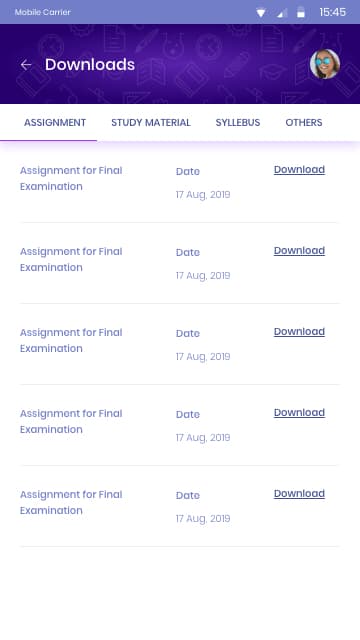Tap the Downloads header title
Image resolution: width=360 pixels, height=640 pixels.
coord(90,64)
